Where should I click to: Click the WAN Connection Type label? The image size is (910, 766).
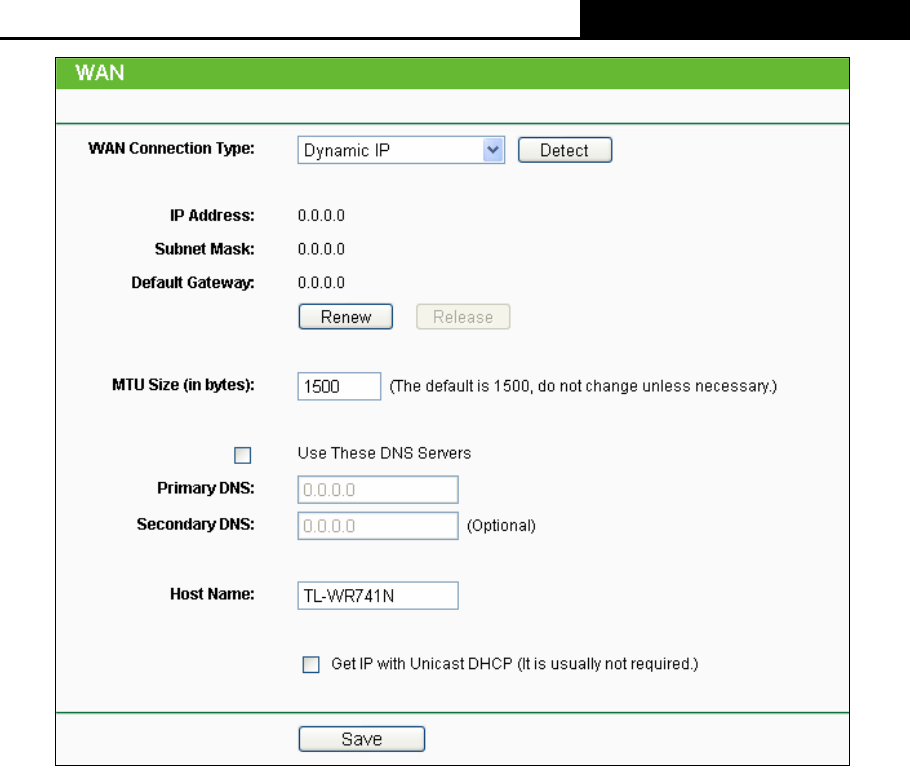pyautogui.click(x=171, y=149)
